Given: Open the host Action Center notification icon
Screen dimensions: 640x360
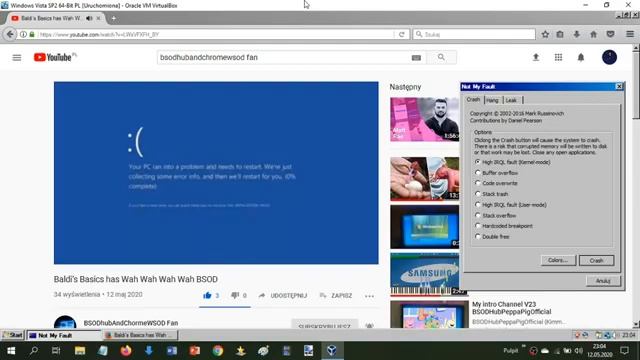Looking at the screenshot, I should [624, 350].
